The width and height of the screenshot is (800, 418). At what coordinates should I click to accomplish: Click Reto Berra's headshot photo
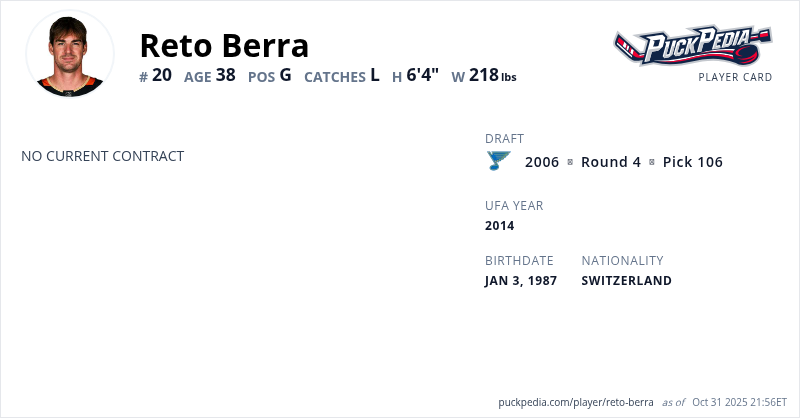click(x=70, y=54)
